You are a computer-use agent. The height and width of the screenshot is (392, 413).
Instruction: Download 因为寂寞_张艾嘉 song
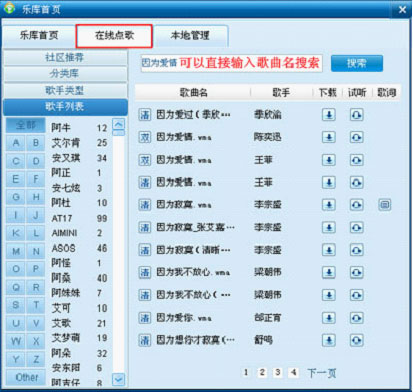(x=329, y=228)
